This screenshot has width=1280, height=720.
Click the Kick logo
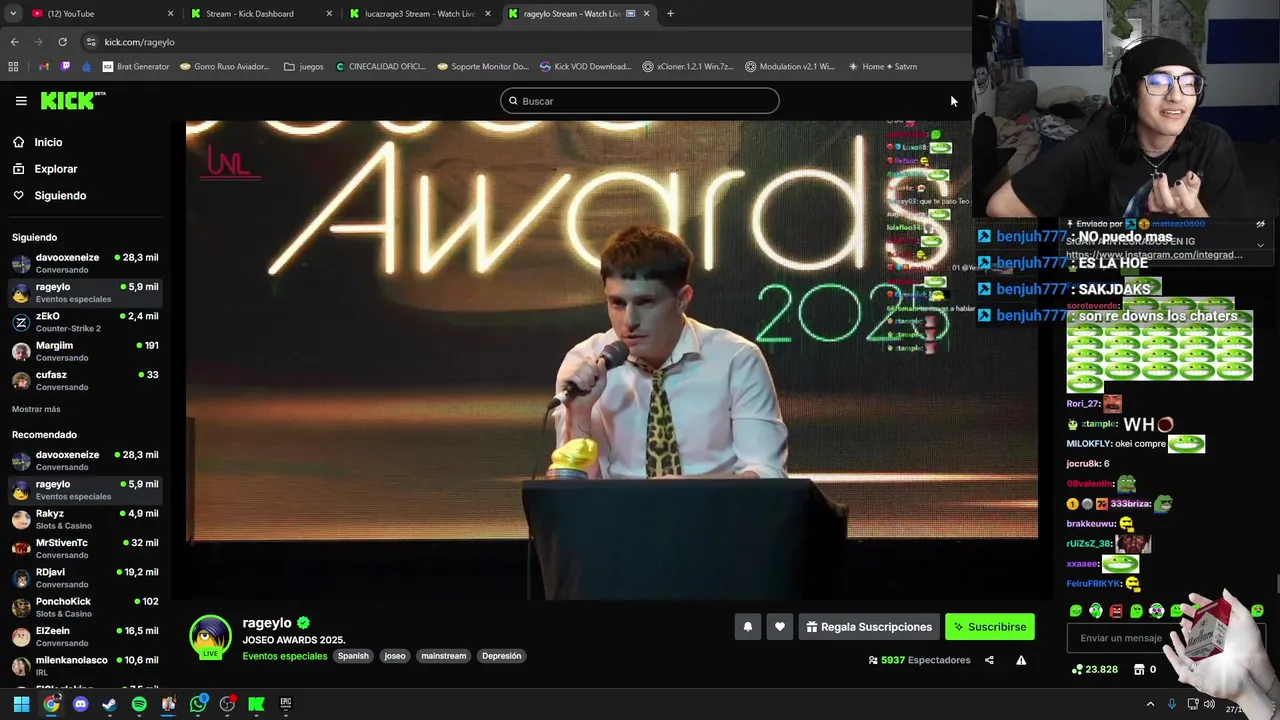pyautogui.click(x=72, y=100)
